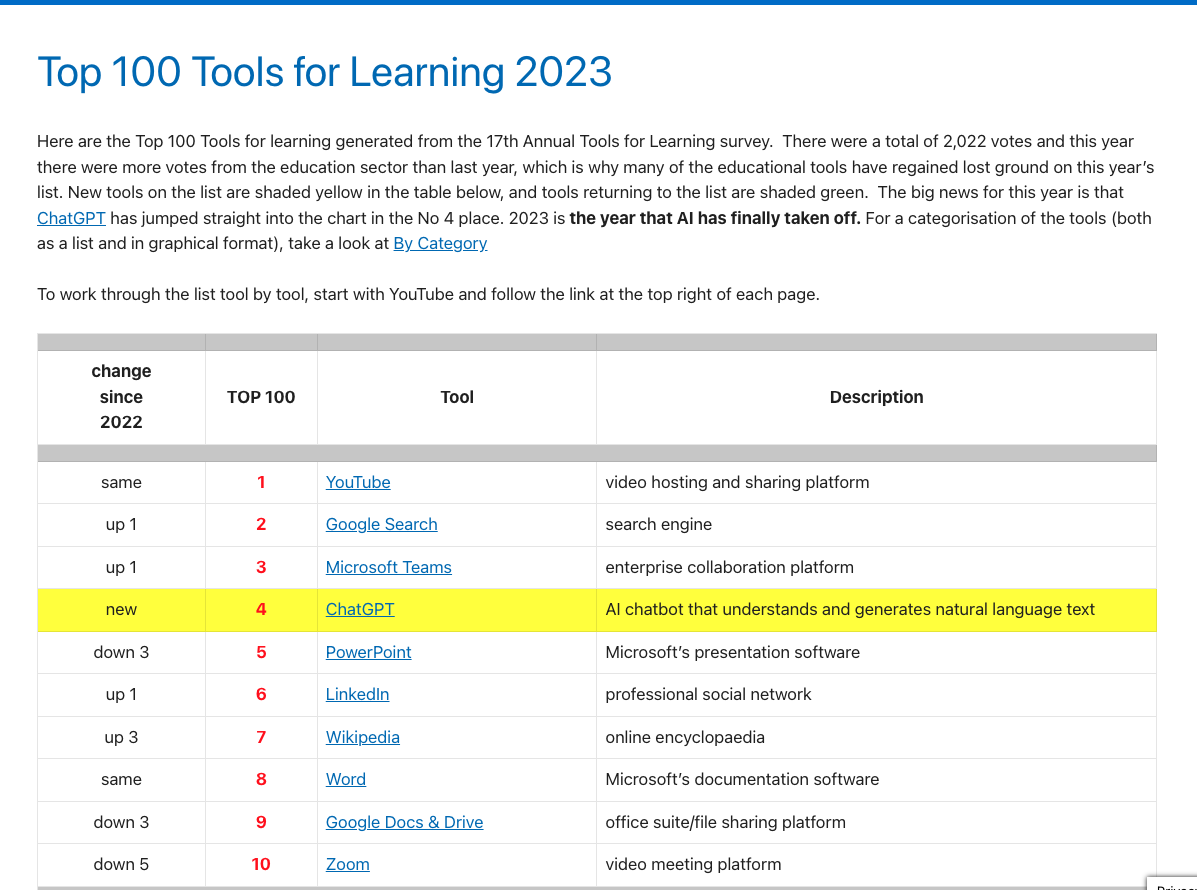
Task: Click rank number 10 in Zoom row
Action: [261, 864]
